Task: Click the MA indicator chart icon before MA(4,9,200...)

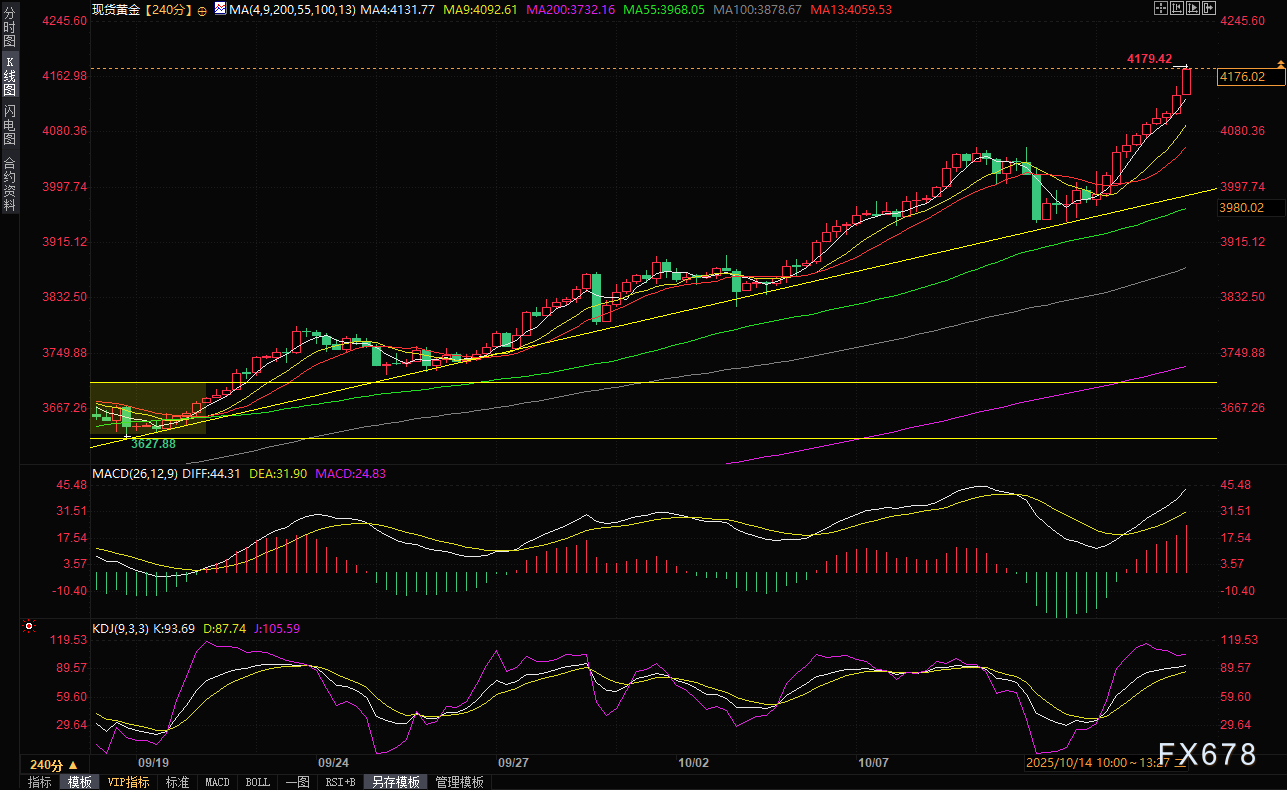Action: point(219,9)
